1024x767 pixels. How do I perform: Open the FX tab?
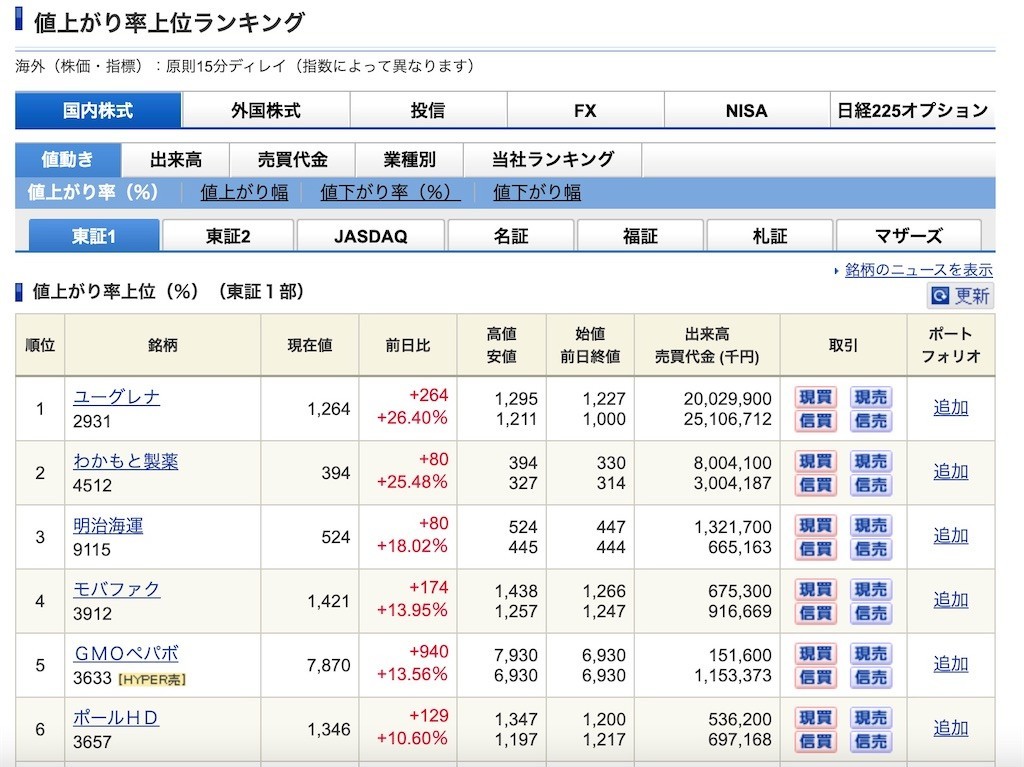pos(585,110)
